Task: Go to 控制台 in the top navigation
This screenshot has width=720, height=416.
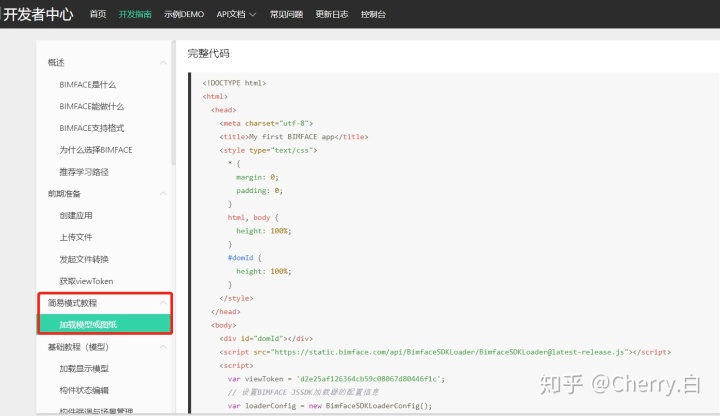Action: (x=373, y=14)
